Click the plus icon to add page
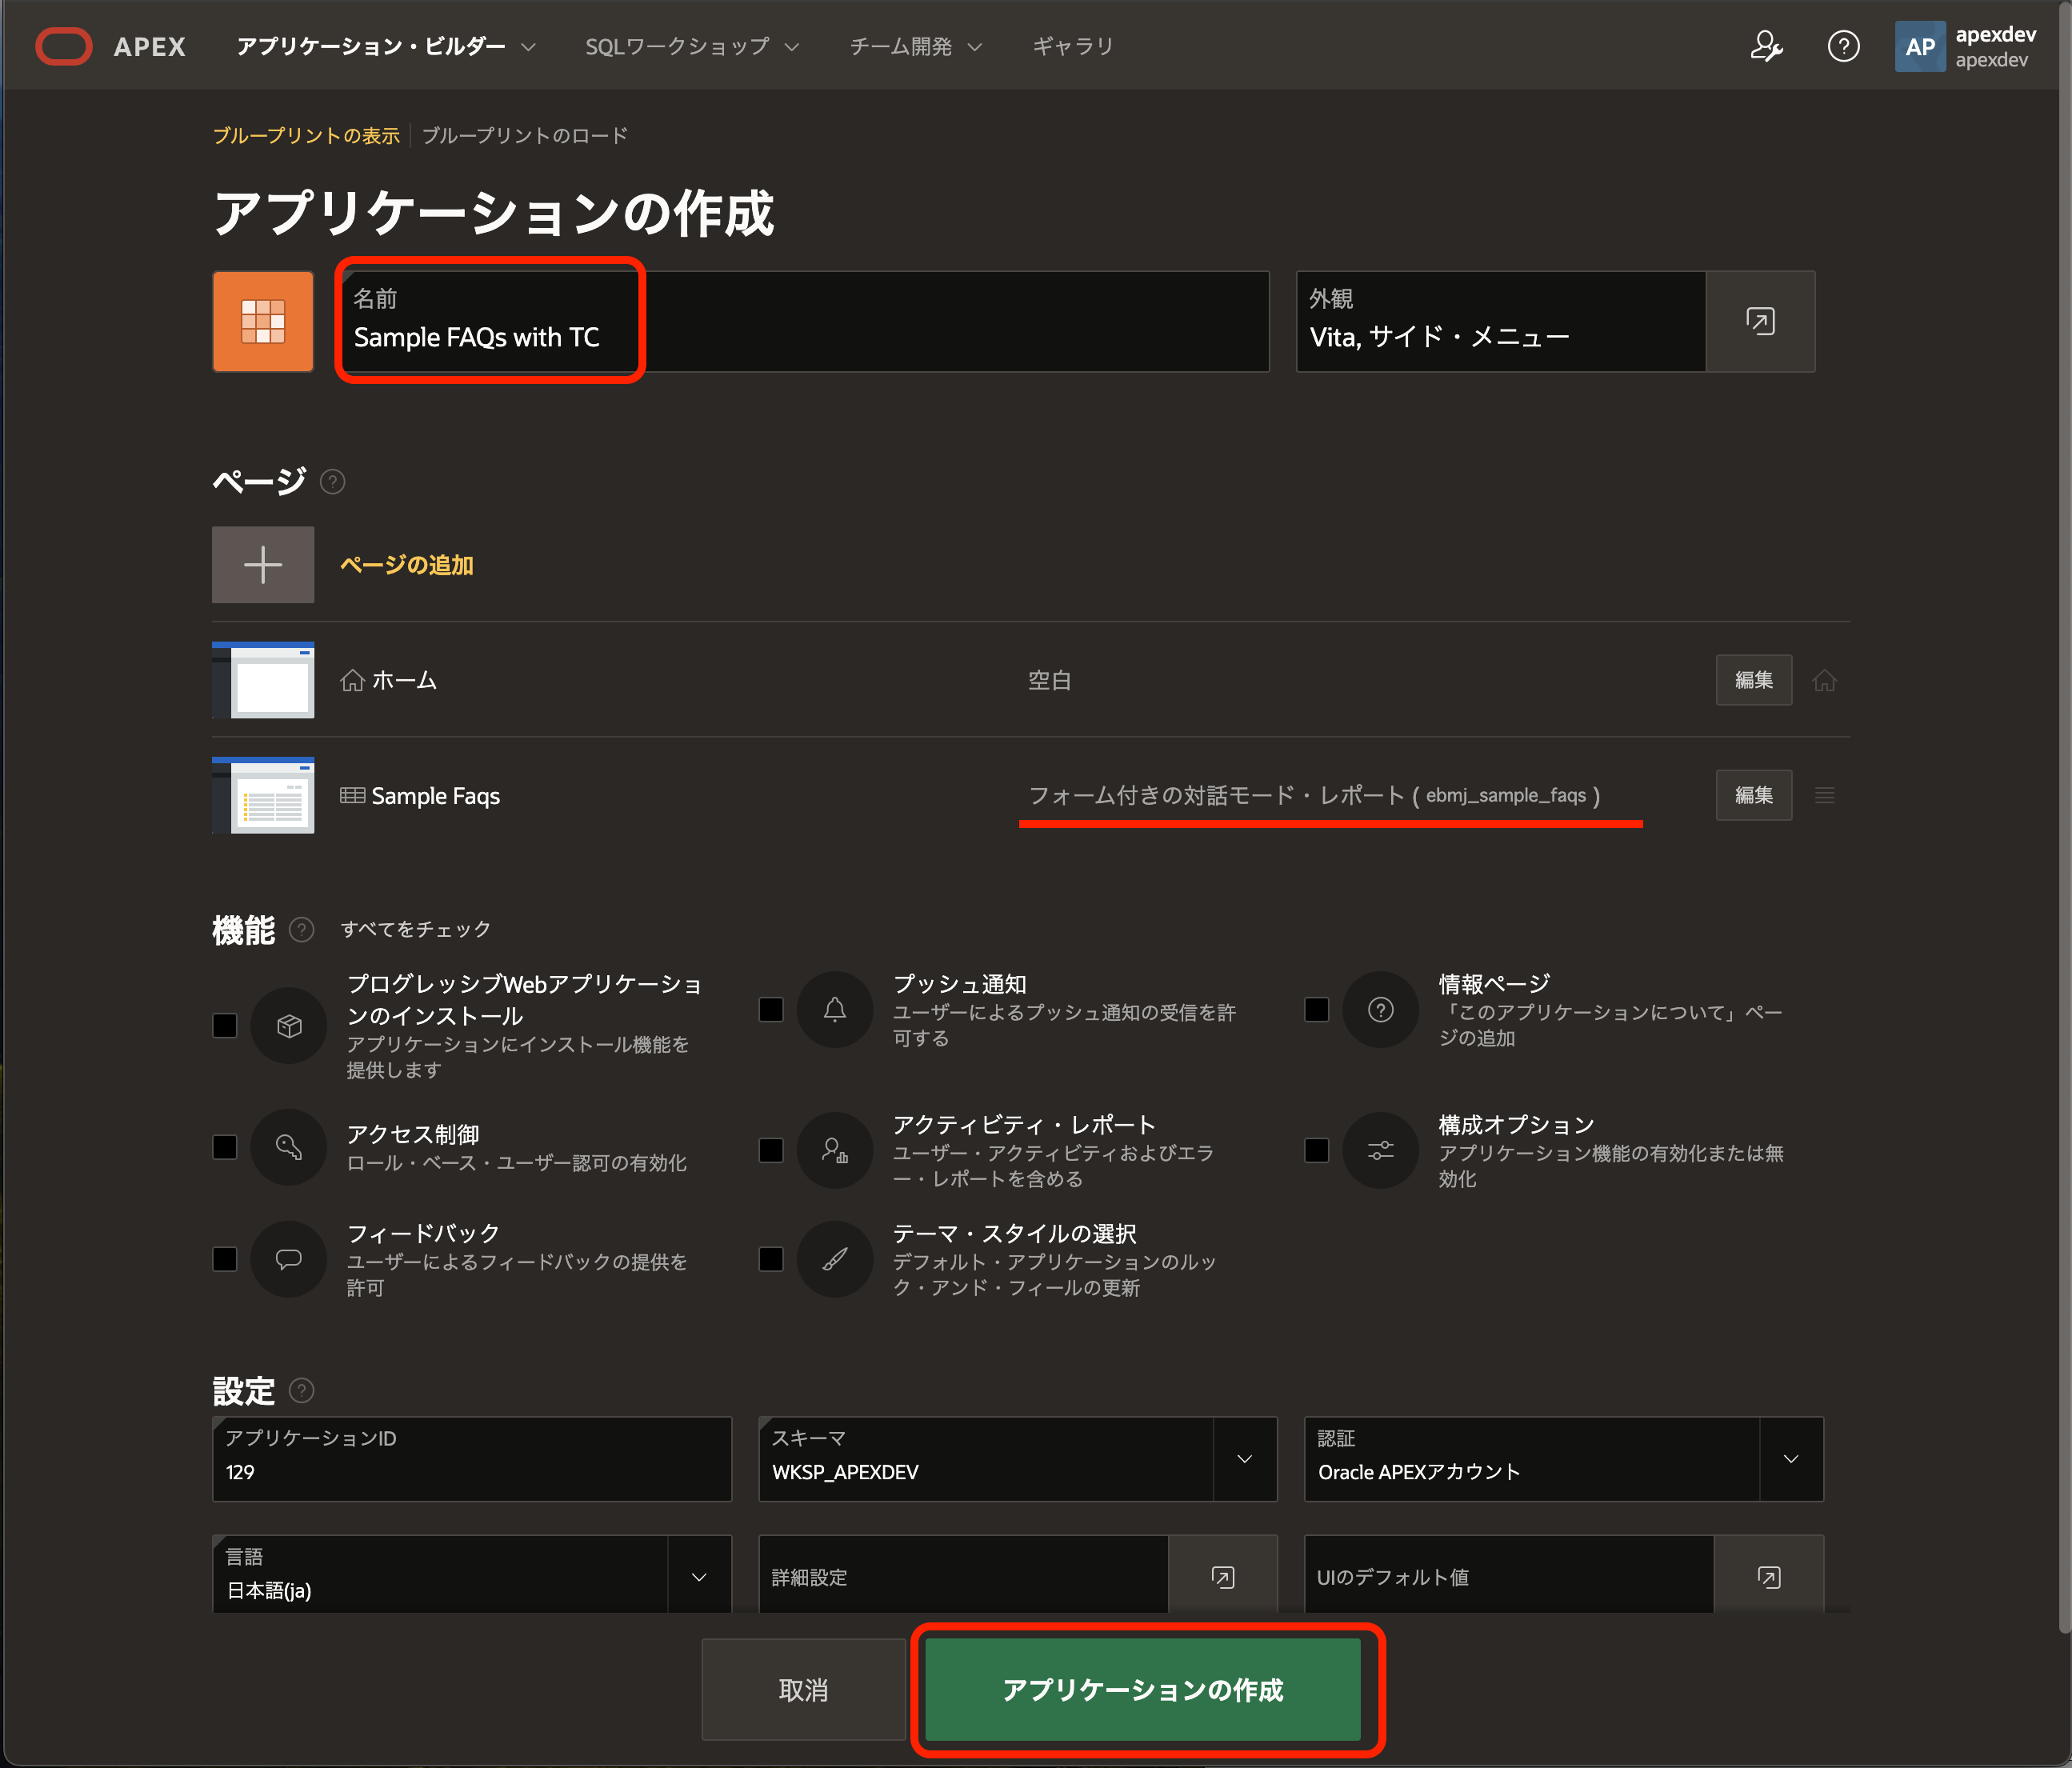 (x=263, y=565)
